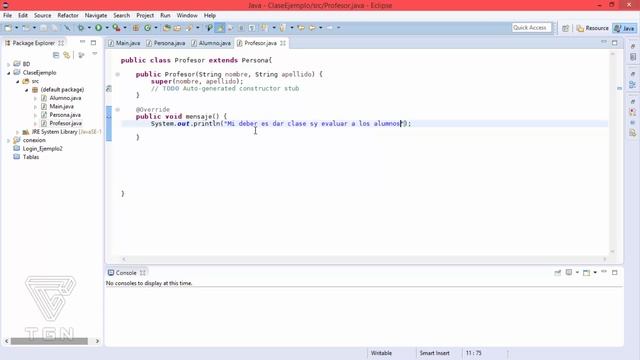The height and width of the screenshot is (360, 640).
Task: Click the Open Type toolbar icon
Action: click(167, 28)
